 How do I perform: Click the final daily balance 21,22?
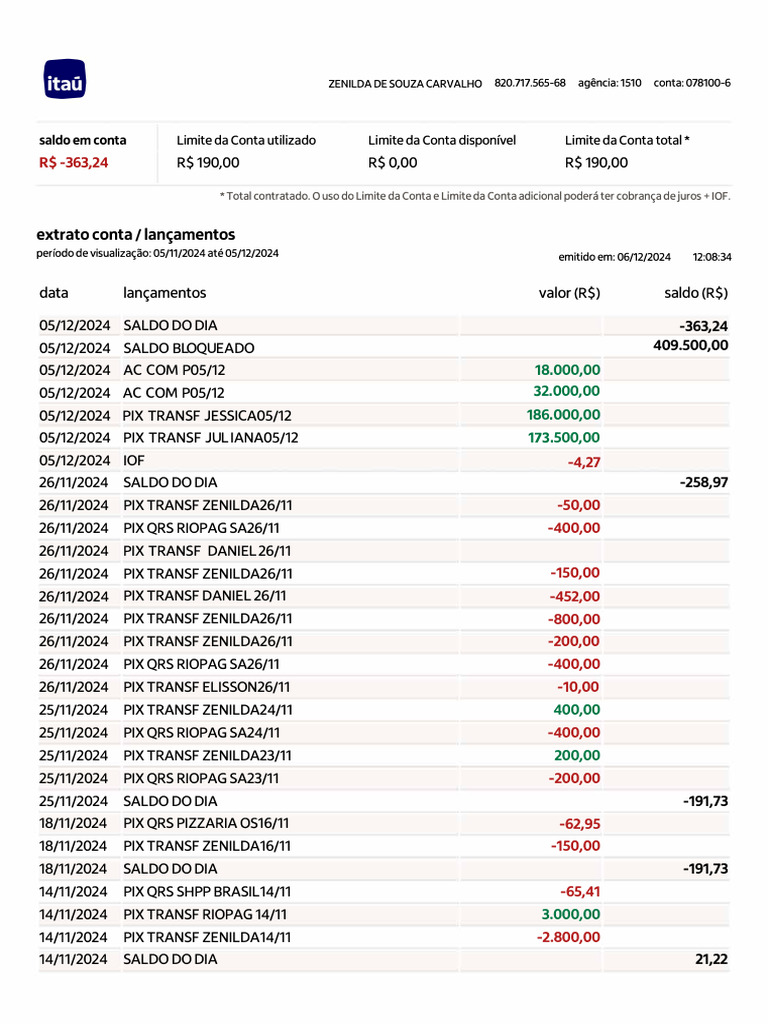[712, 959]
